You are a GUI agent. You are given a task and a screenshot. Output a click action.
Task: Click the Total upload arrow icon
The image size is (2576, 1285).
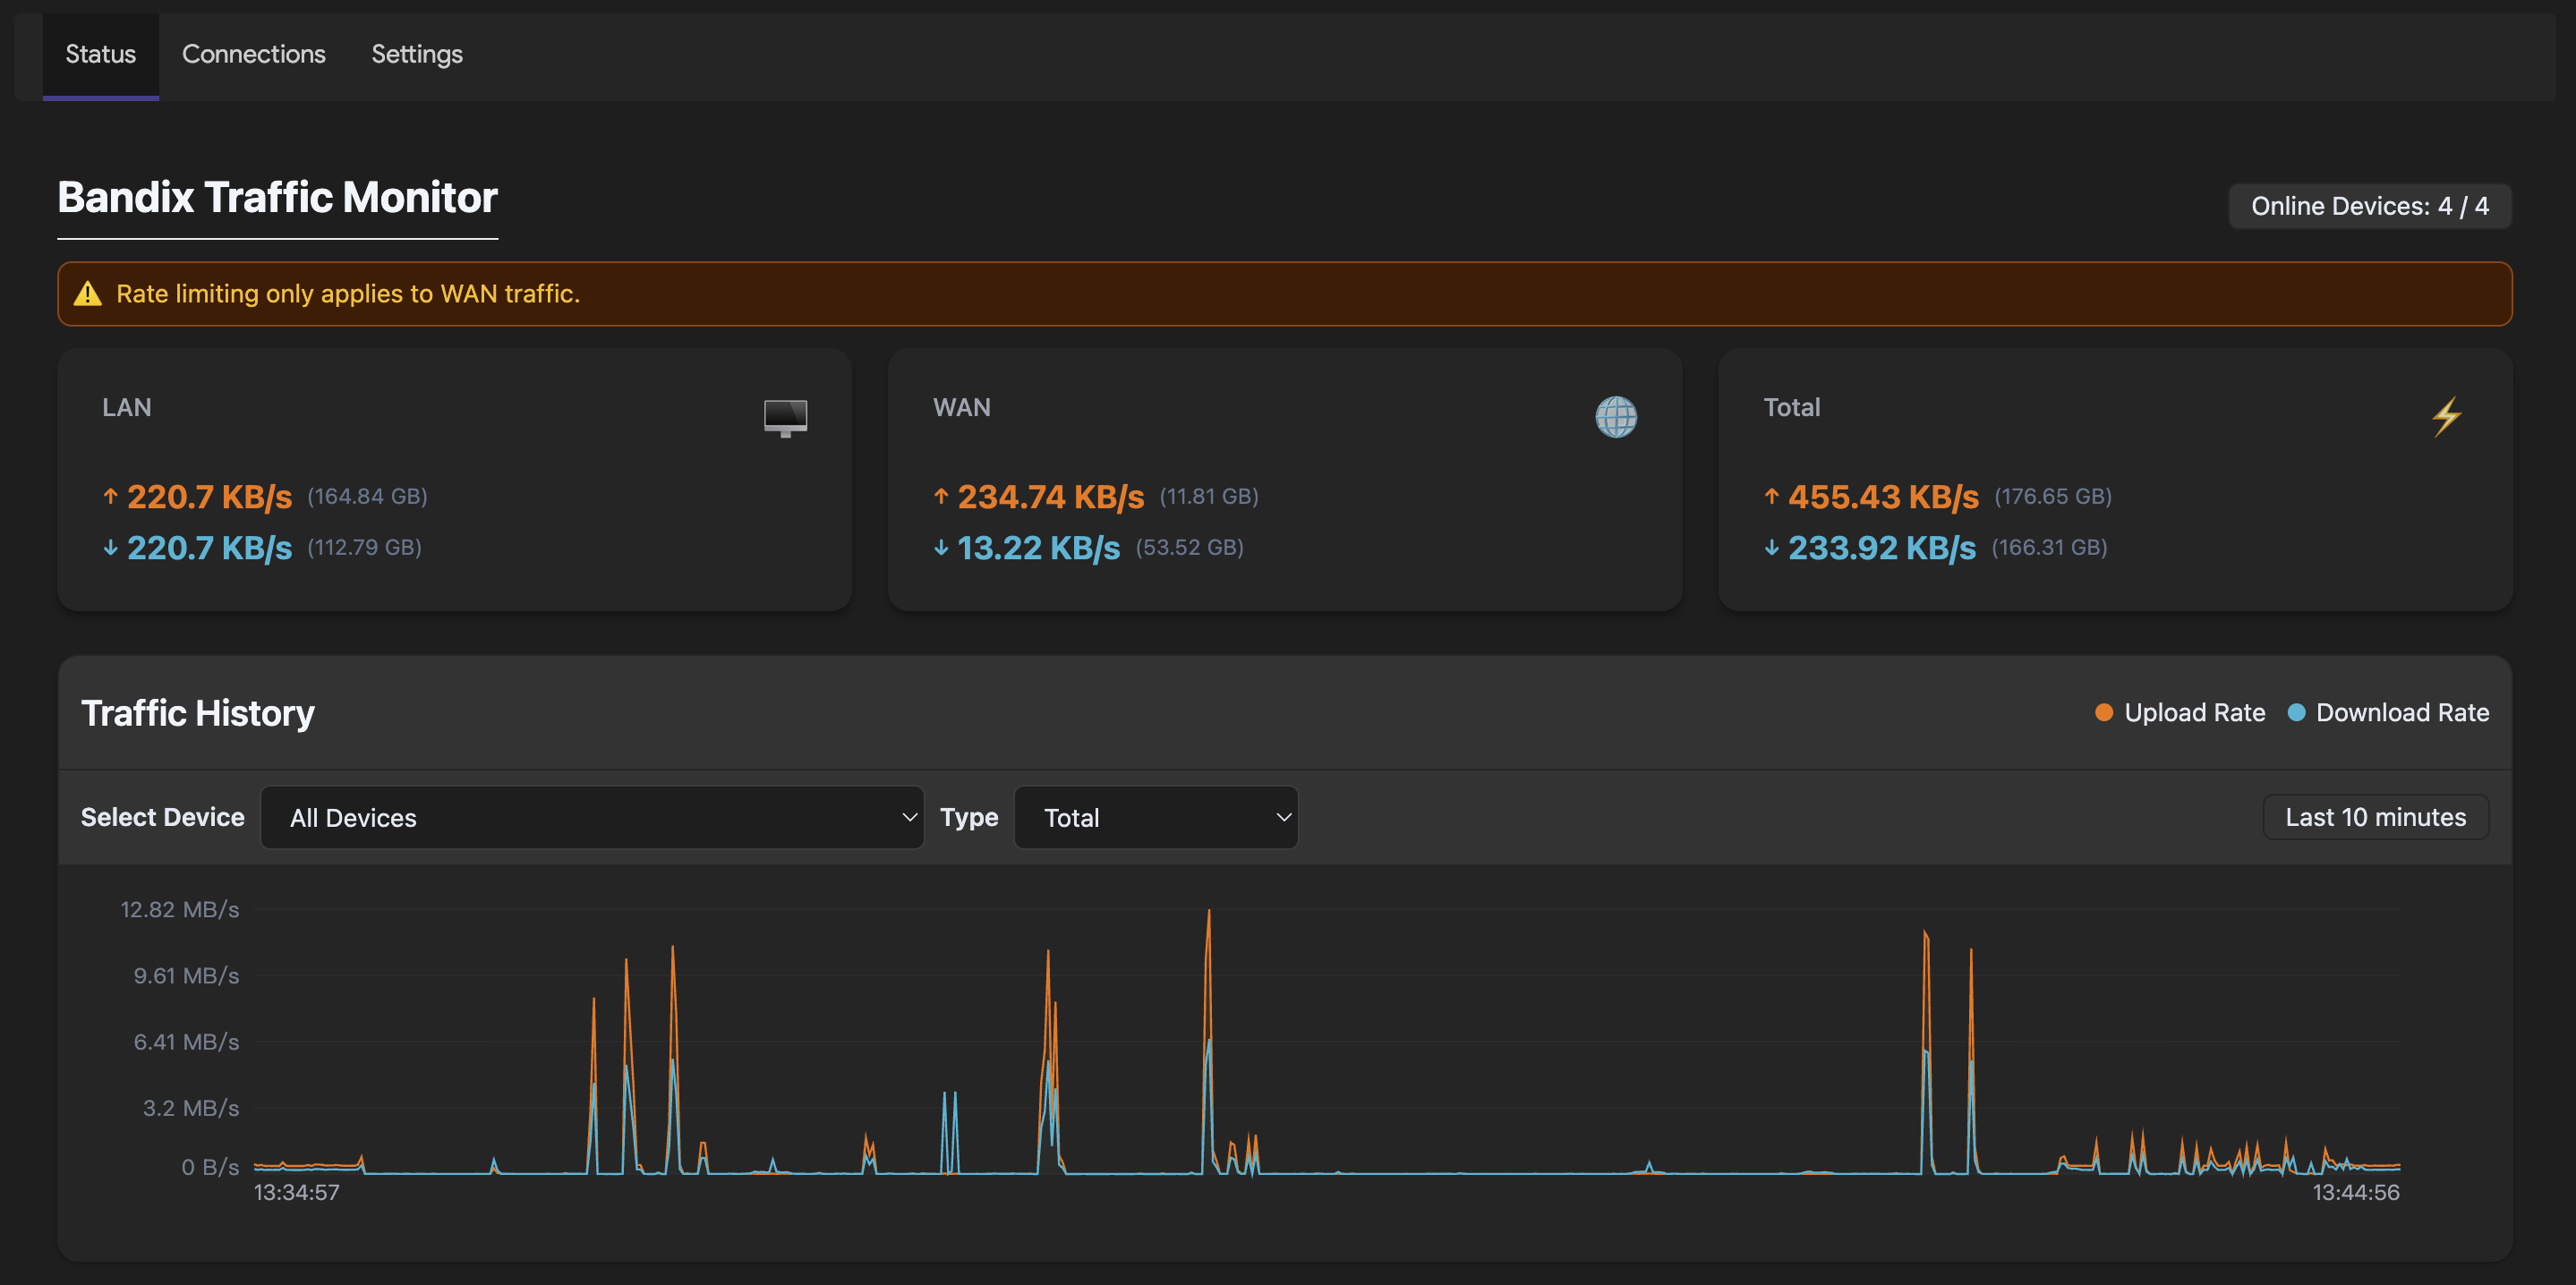point(1771,496)
